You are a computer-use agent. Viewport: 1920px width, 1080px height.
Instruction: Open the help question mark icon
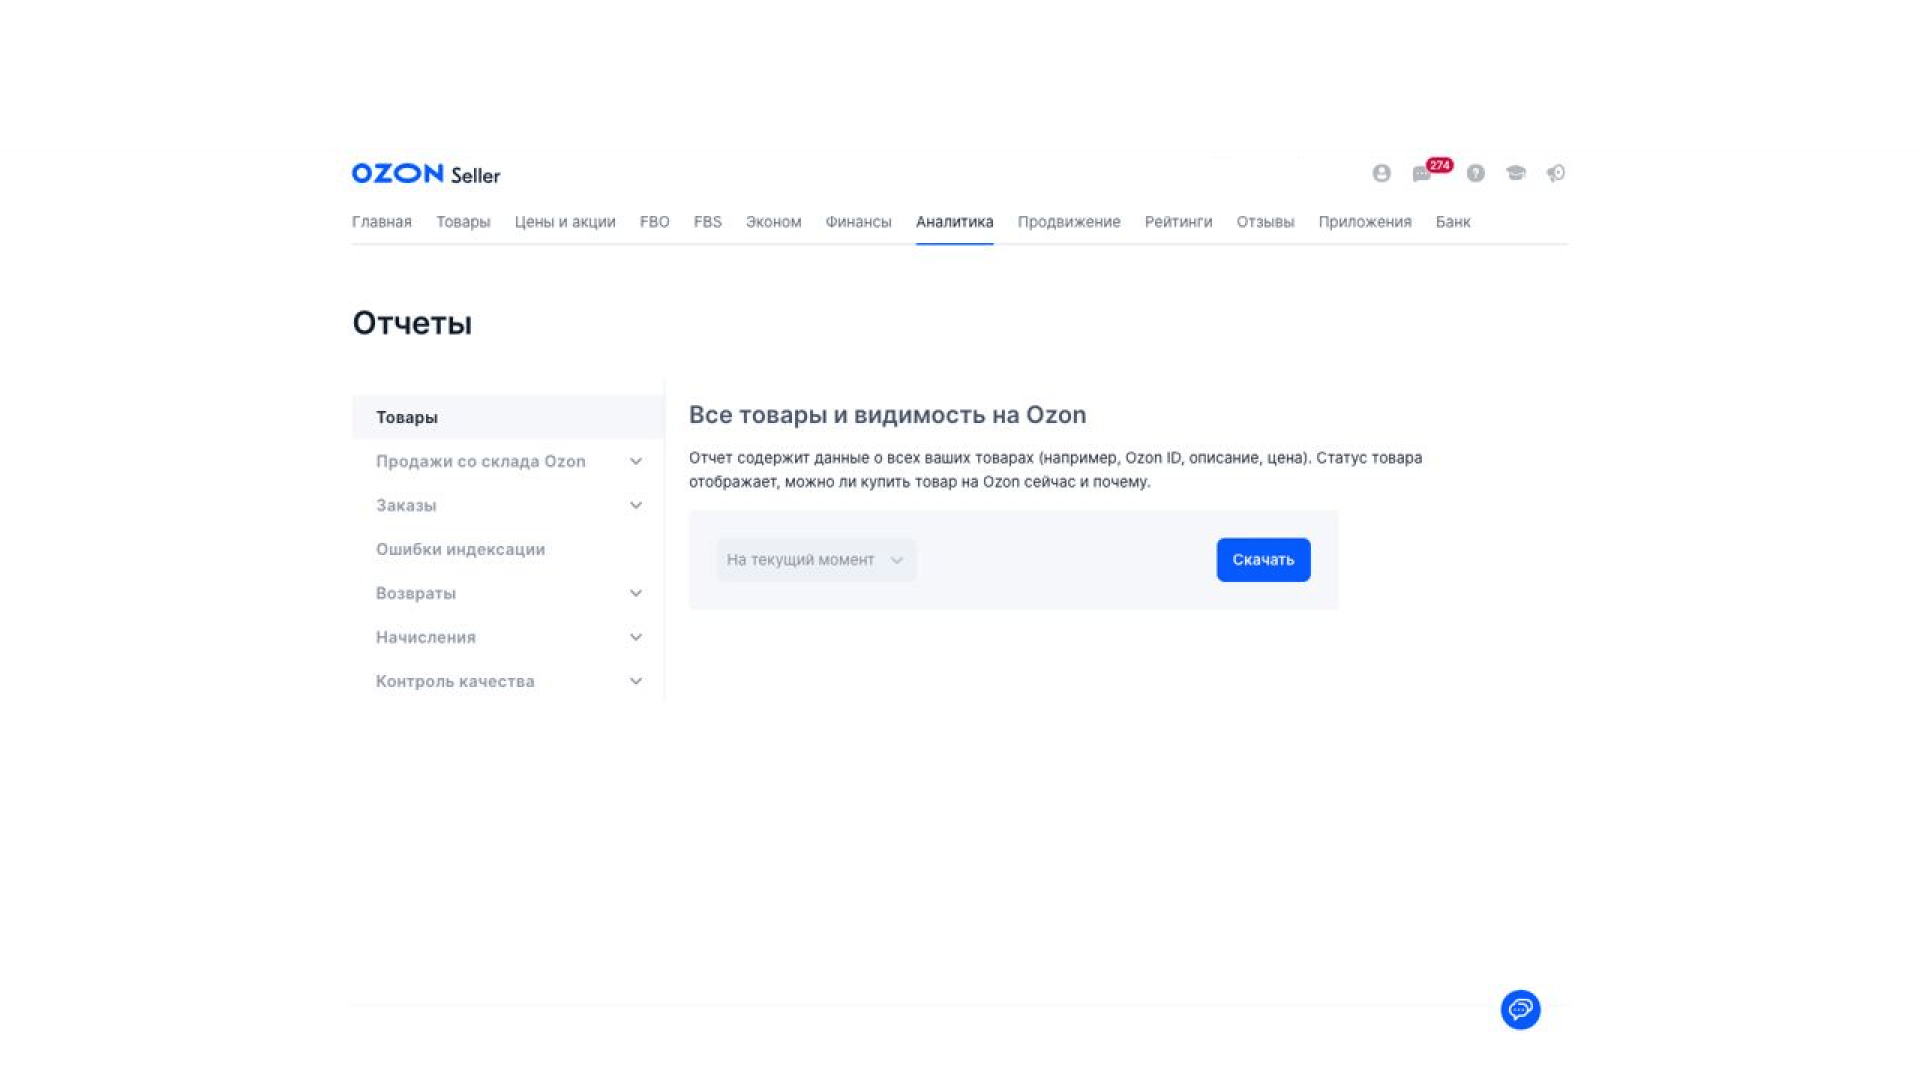tap(1475, 173)
